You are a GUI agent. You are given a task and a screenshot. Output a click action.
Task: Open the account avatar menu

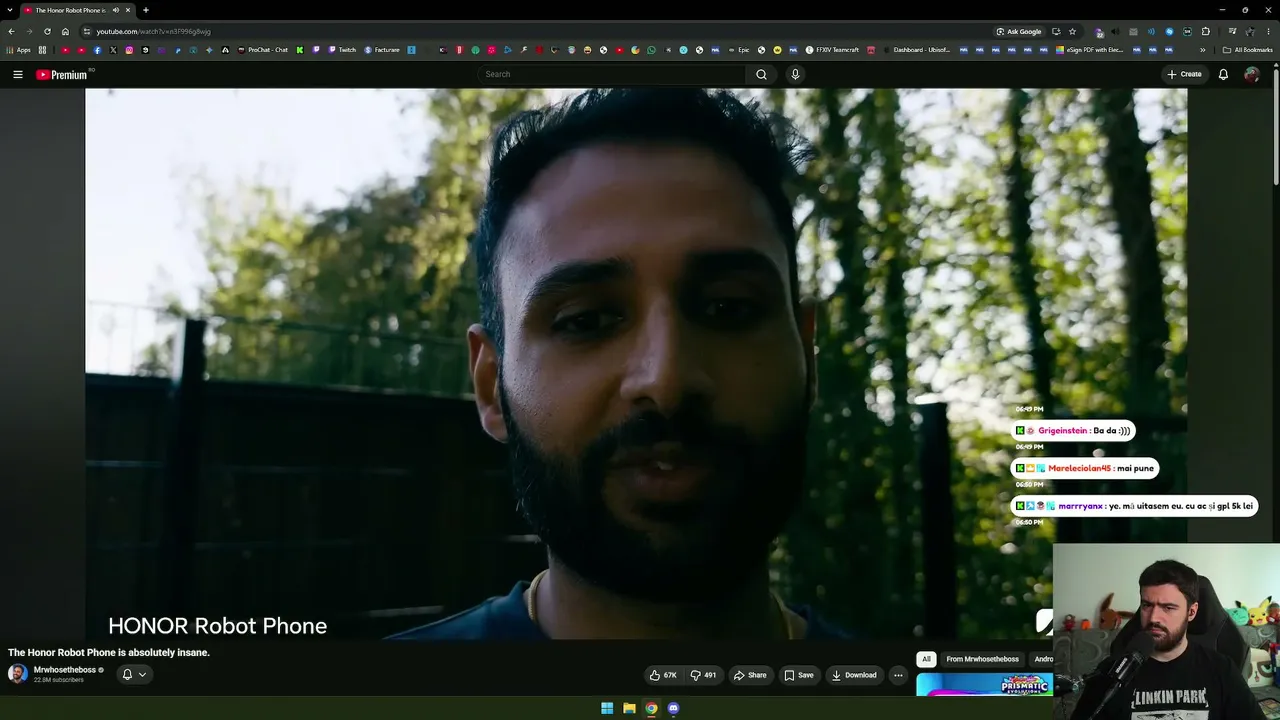click(1251, 74)
